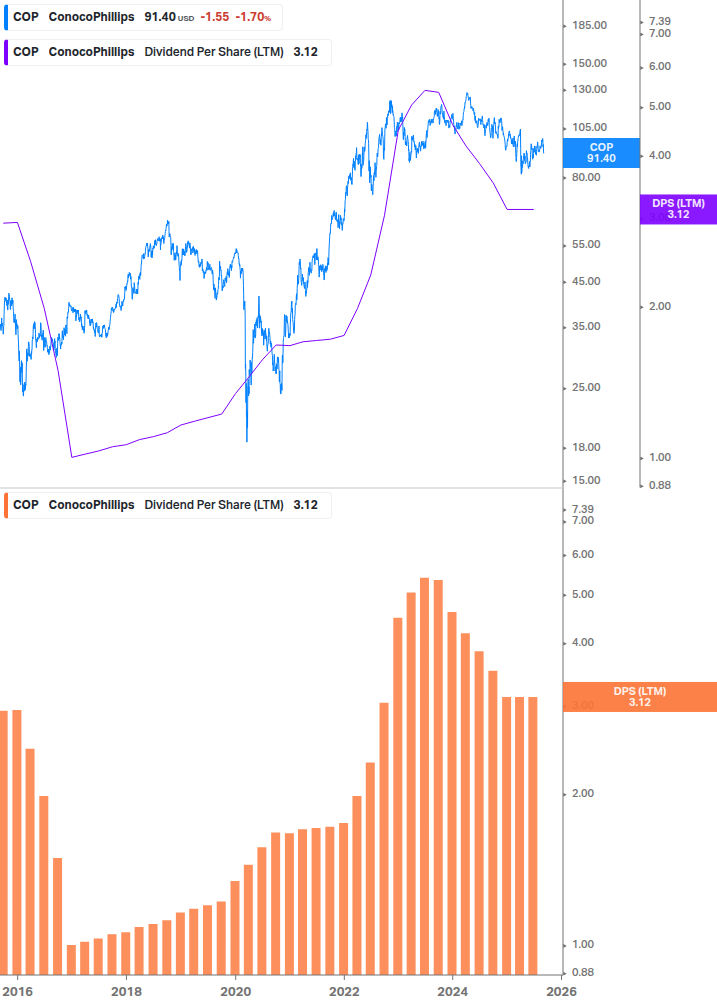Click the 25.00 price axis label

(586, 387)
